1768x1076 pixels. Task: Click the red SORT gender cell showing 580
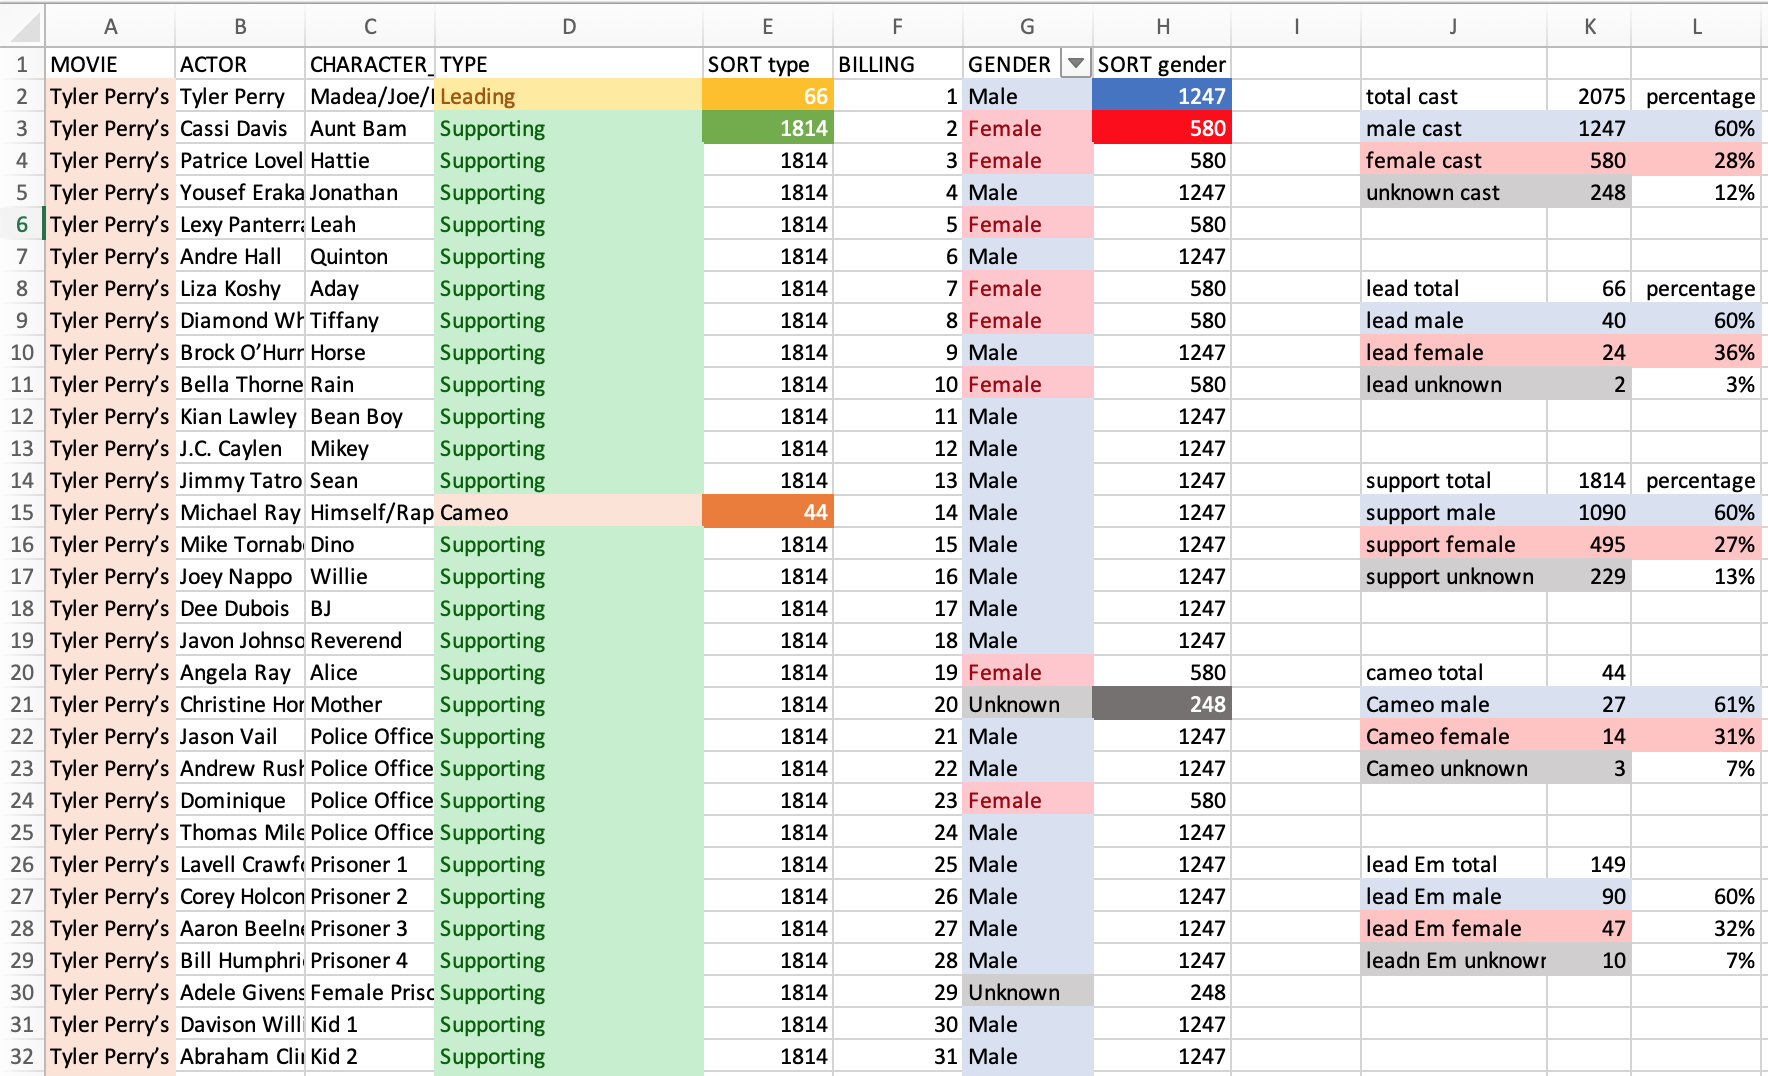1161,128
